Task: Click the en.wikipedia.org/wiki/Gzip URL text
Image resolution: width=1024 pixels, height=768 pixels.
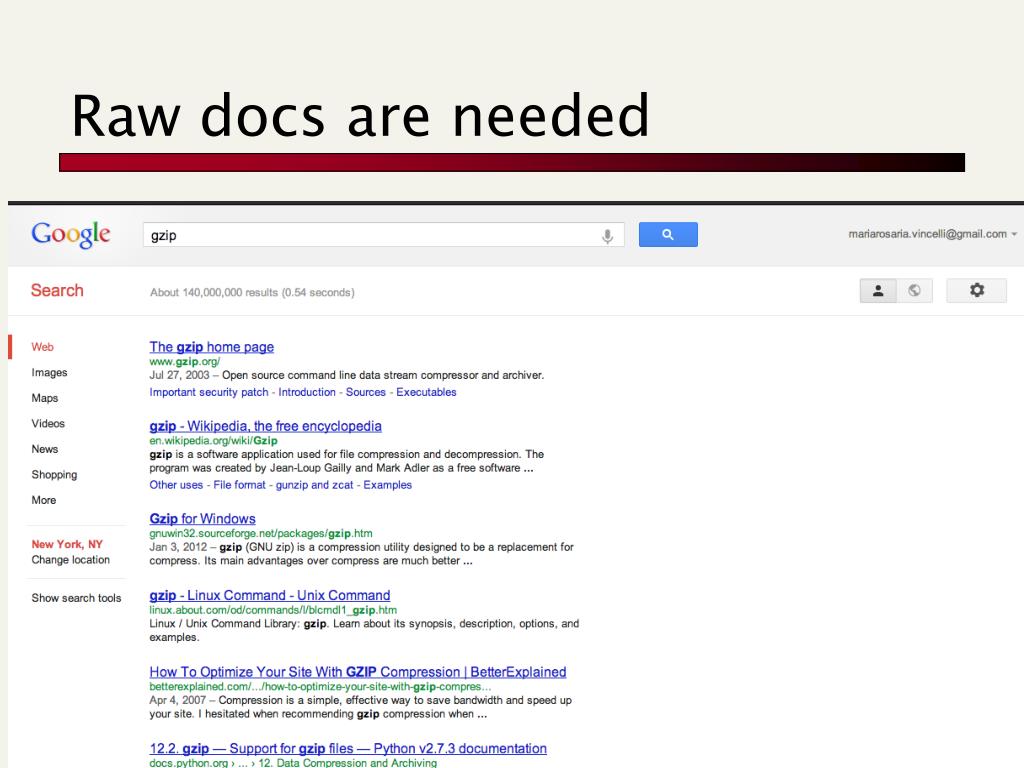Action: click(x=214, y=440)
